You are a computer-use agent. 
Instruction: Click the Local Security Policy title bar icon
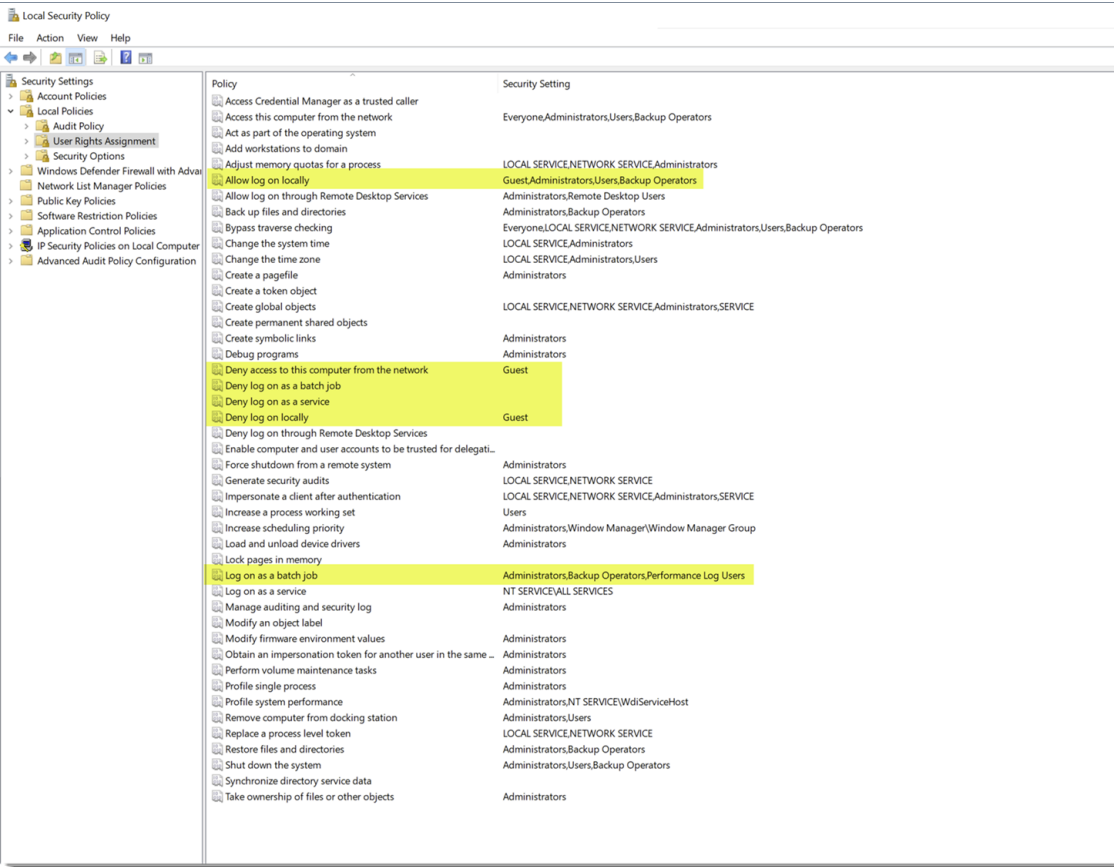[x=13, y=15]
